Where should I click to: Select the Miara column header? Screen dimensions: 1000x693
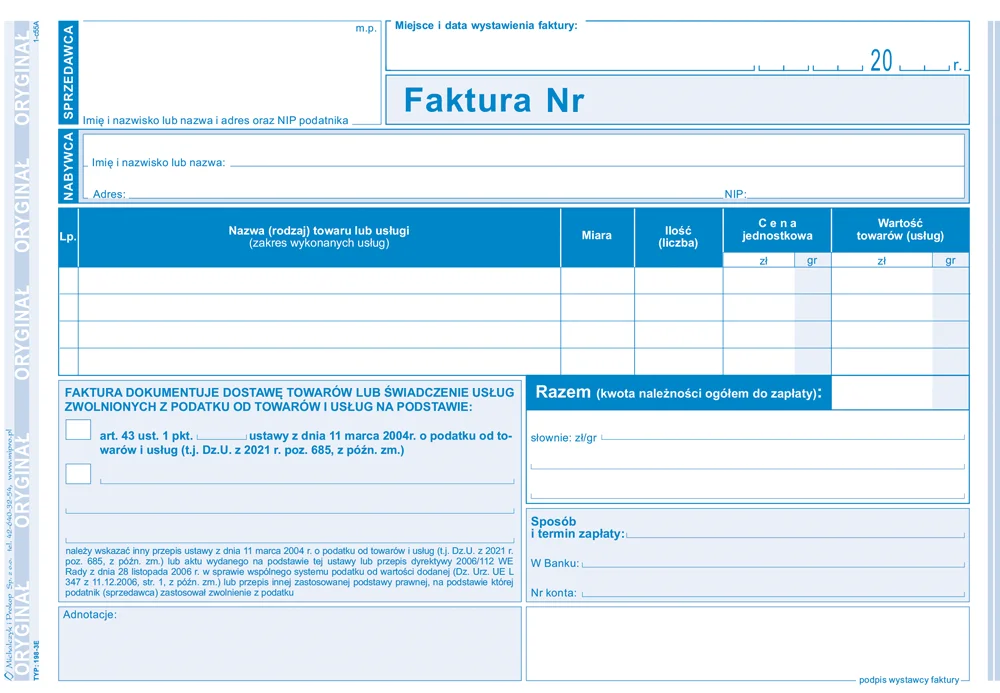pos(597,236)
